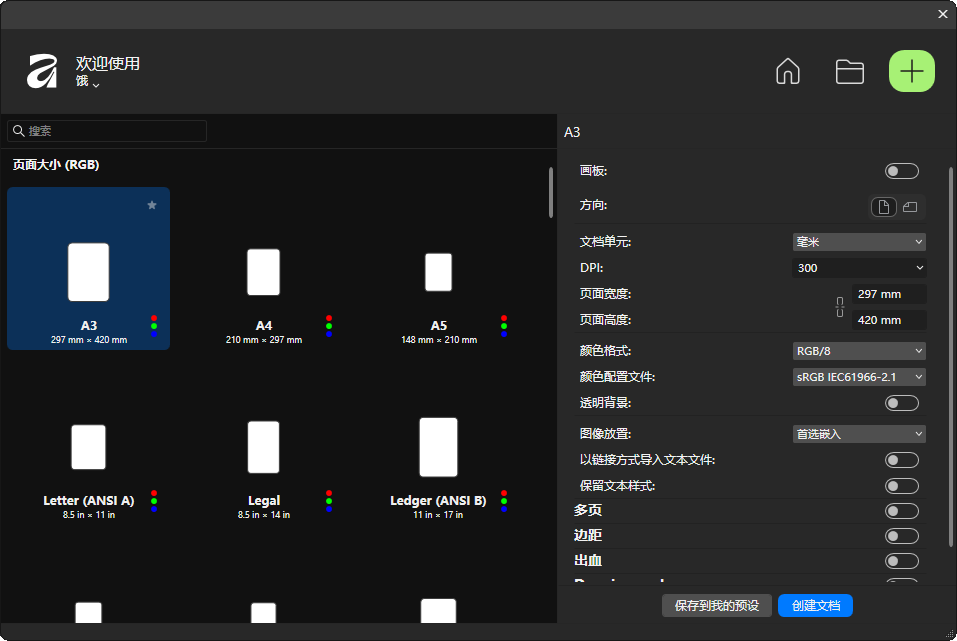Screen dimensions: 957x641
Task: Open the DPI dropdown showing 300
Action: (859, 268)
